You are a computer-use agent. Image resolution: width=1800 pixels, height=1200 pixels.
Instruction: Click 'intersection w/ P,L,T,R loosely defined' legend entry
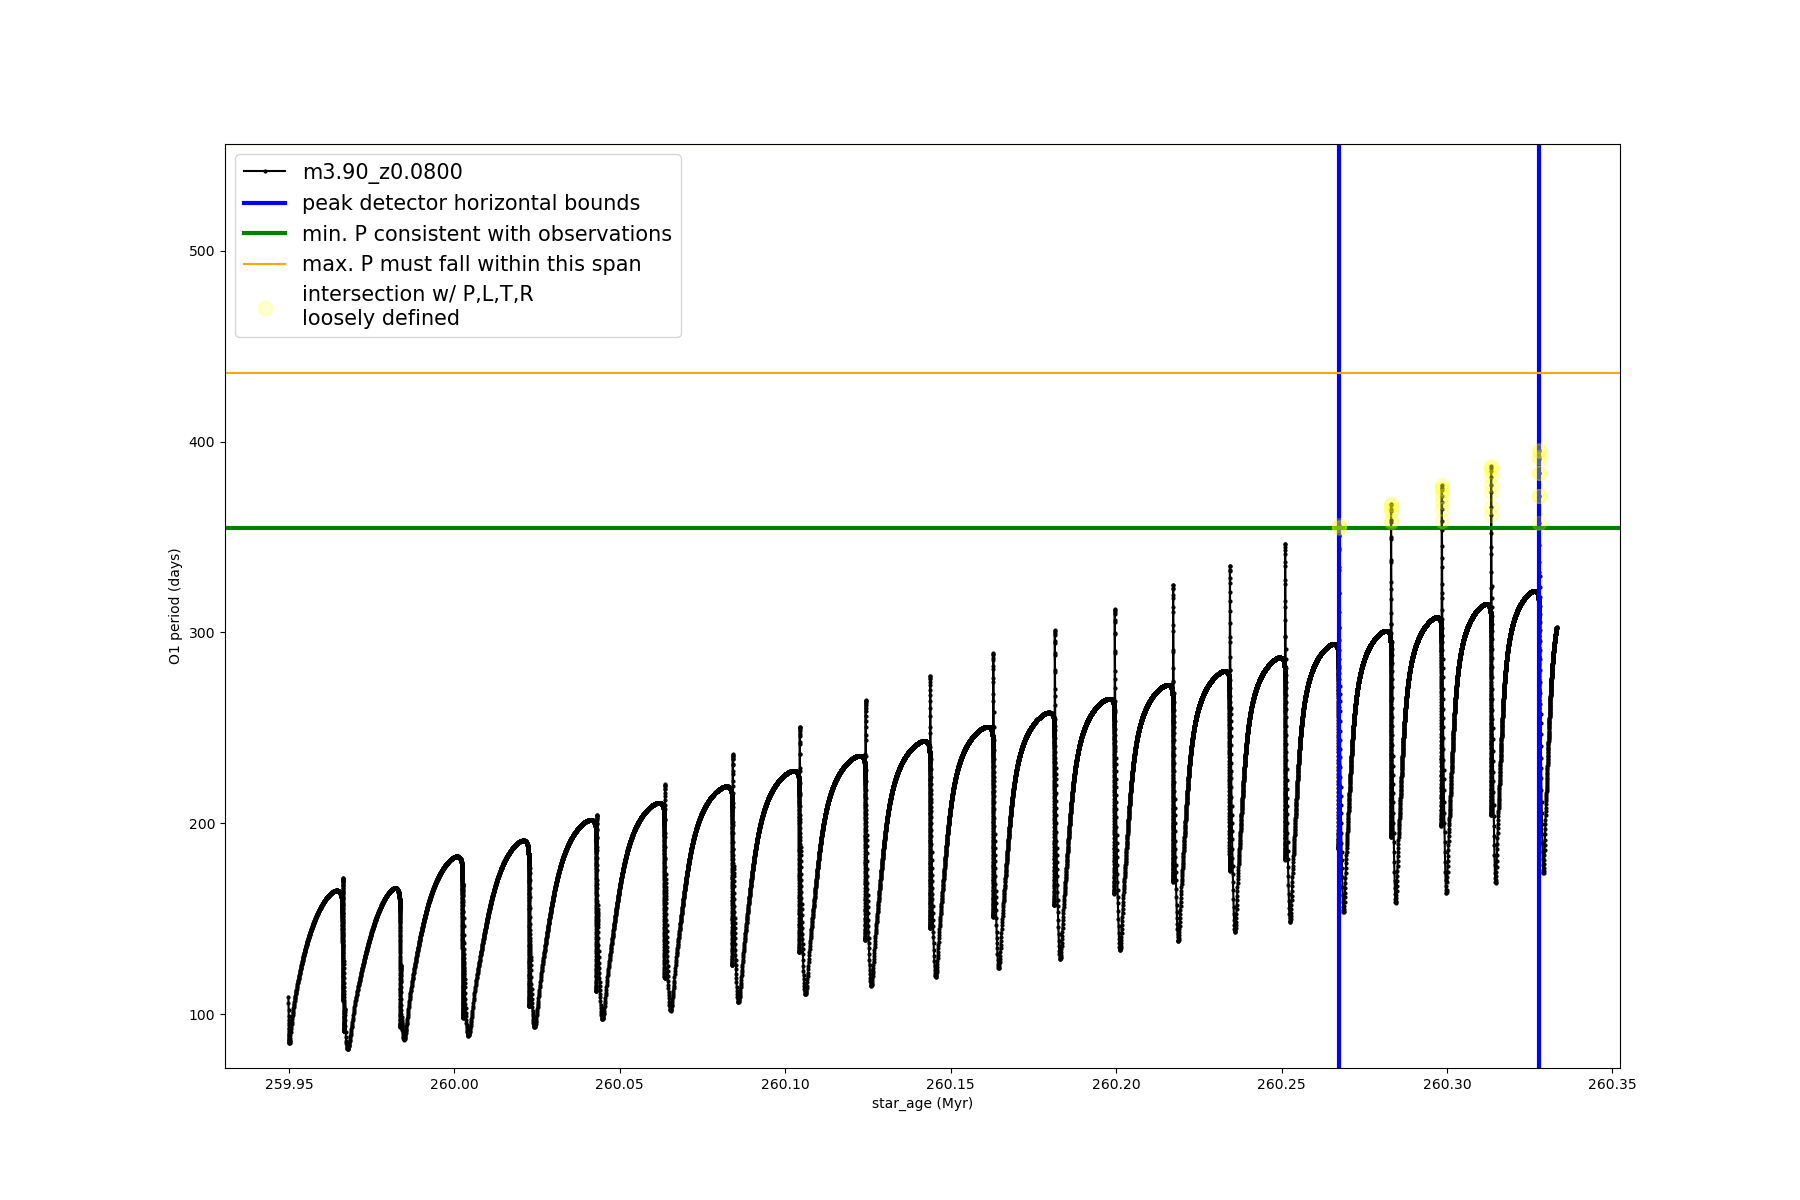(417, 306)
